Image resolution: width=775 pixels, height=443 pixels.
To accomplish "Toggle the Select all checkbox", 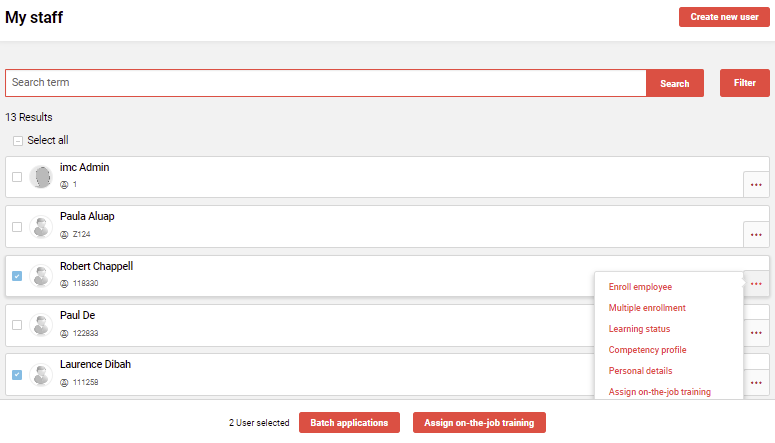I will click(x=18, y=141).
